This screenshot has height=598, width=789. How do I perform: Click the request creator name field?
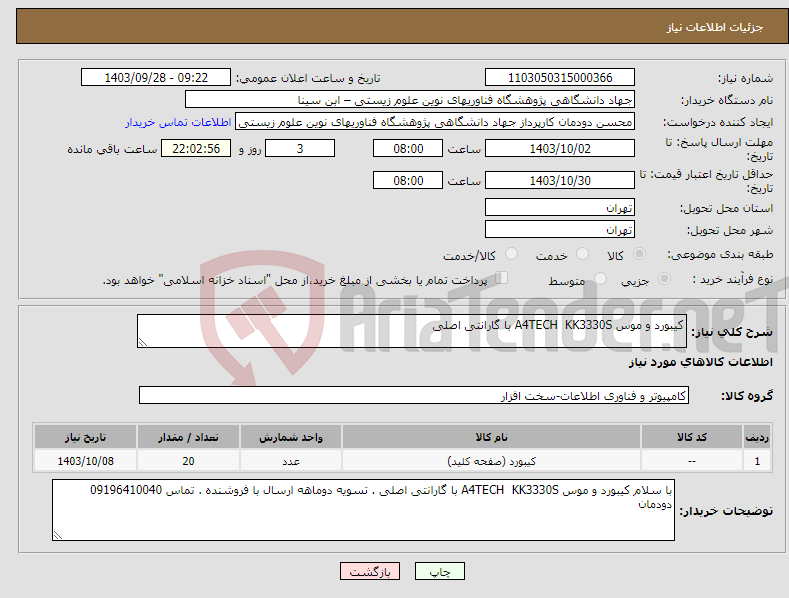pos(435,122)
